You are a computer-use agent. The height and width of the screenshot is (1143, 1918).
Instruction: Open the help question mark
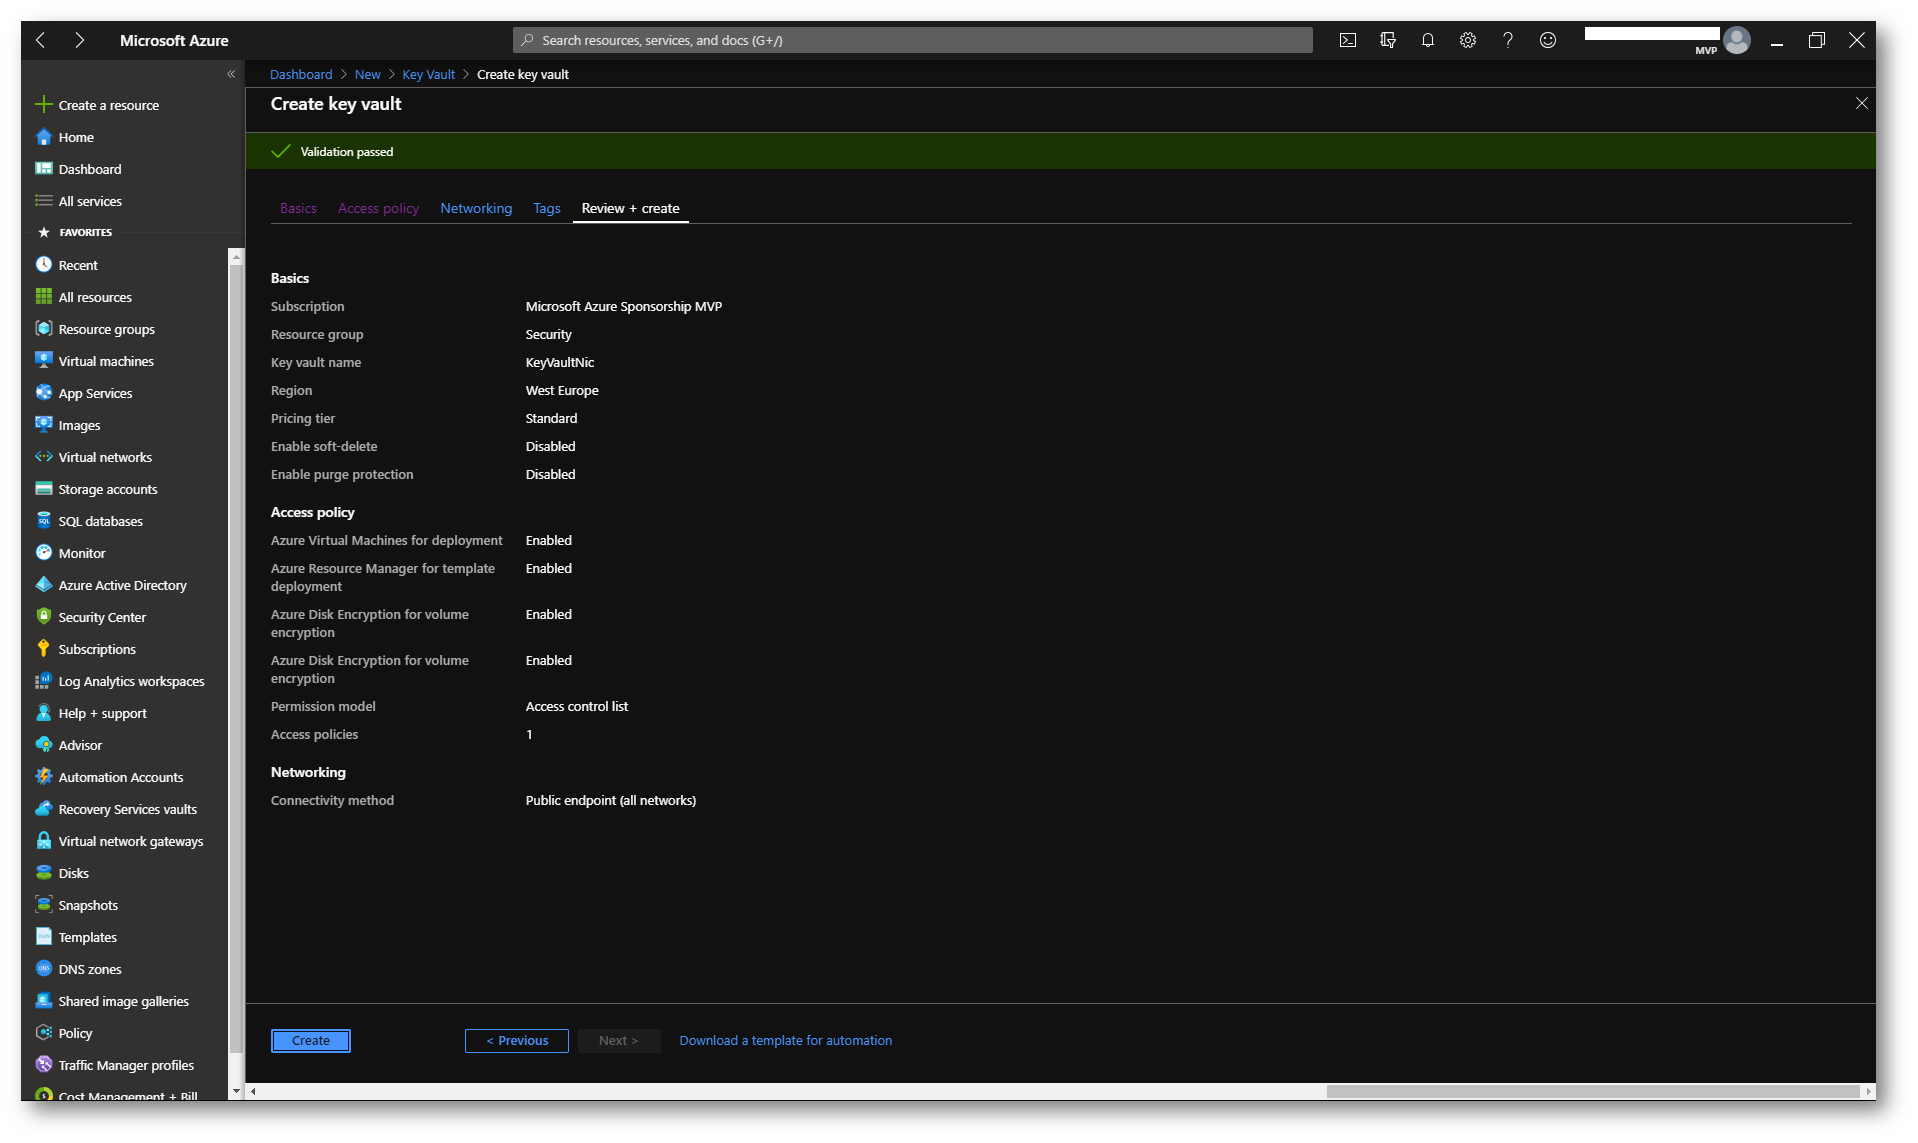(x=1507, y=40)
